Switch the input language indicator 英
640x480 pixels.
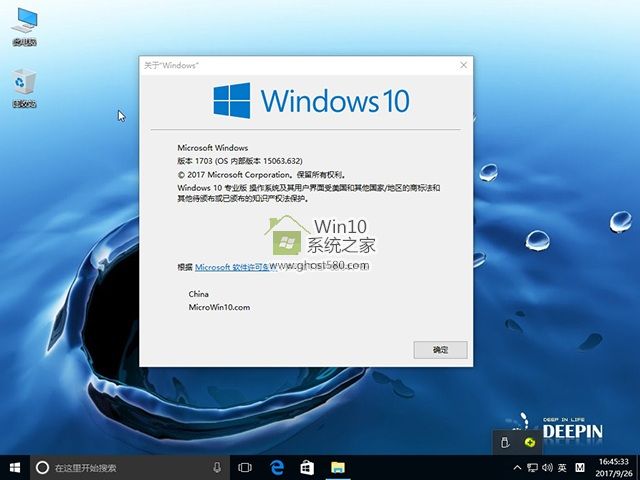[562, 468]
